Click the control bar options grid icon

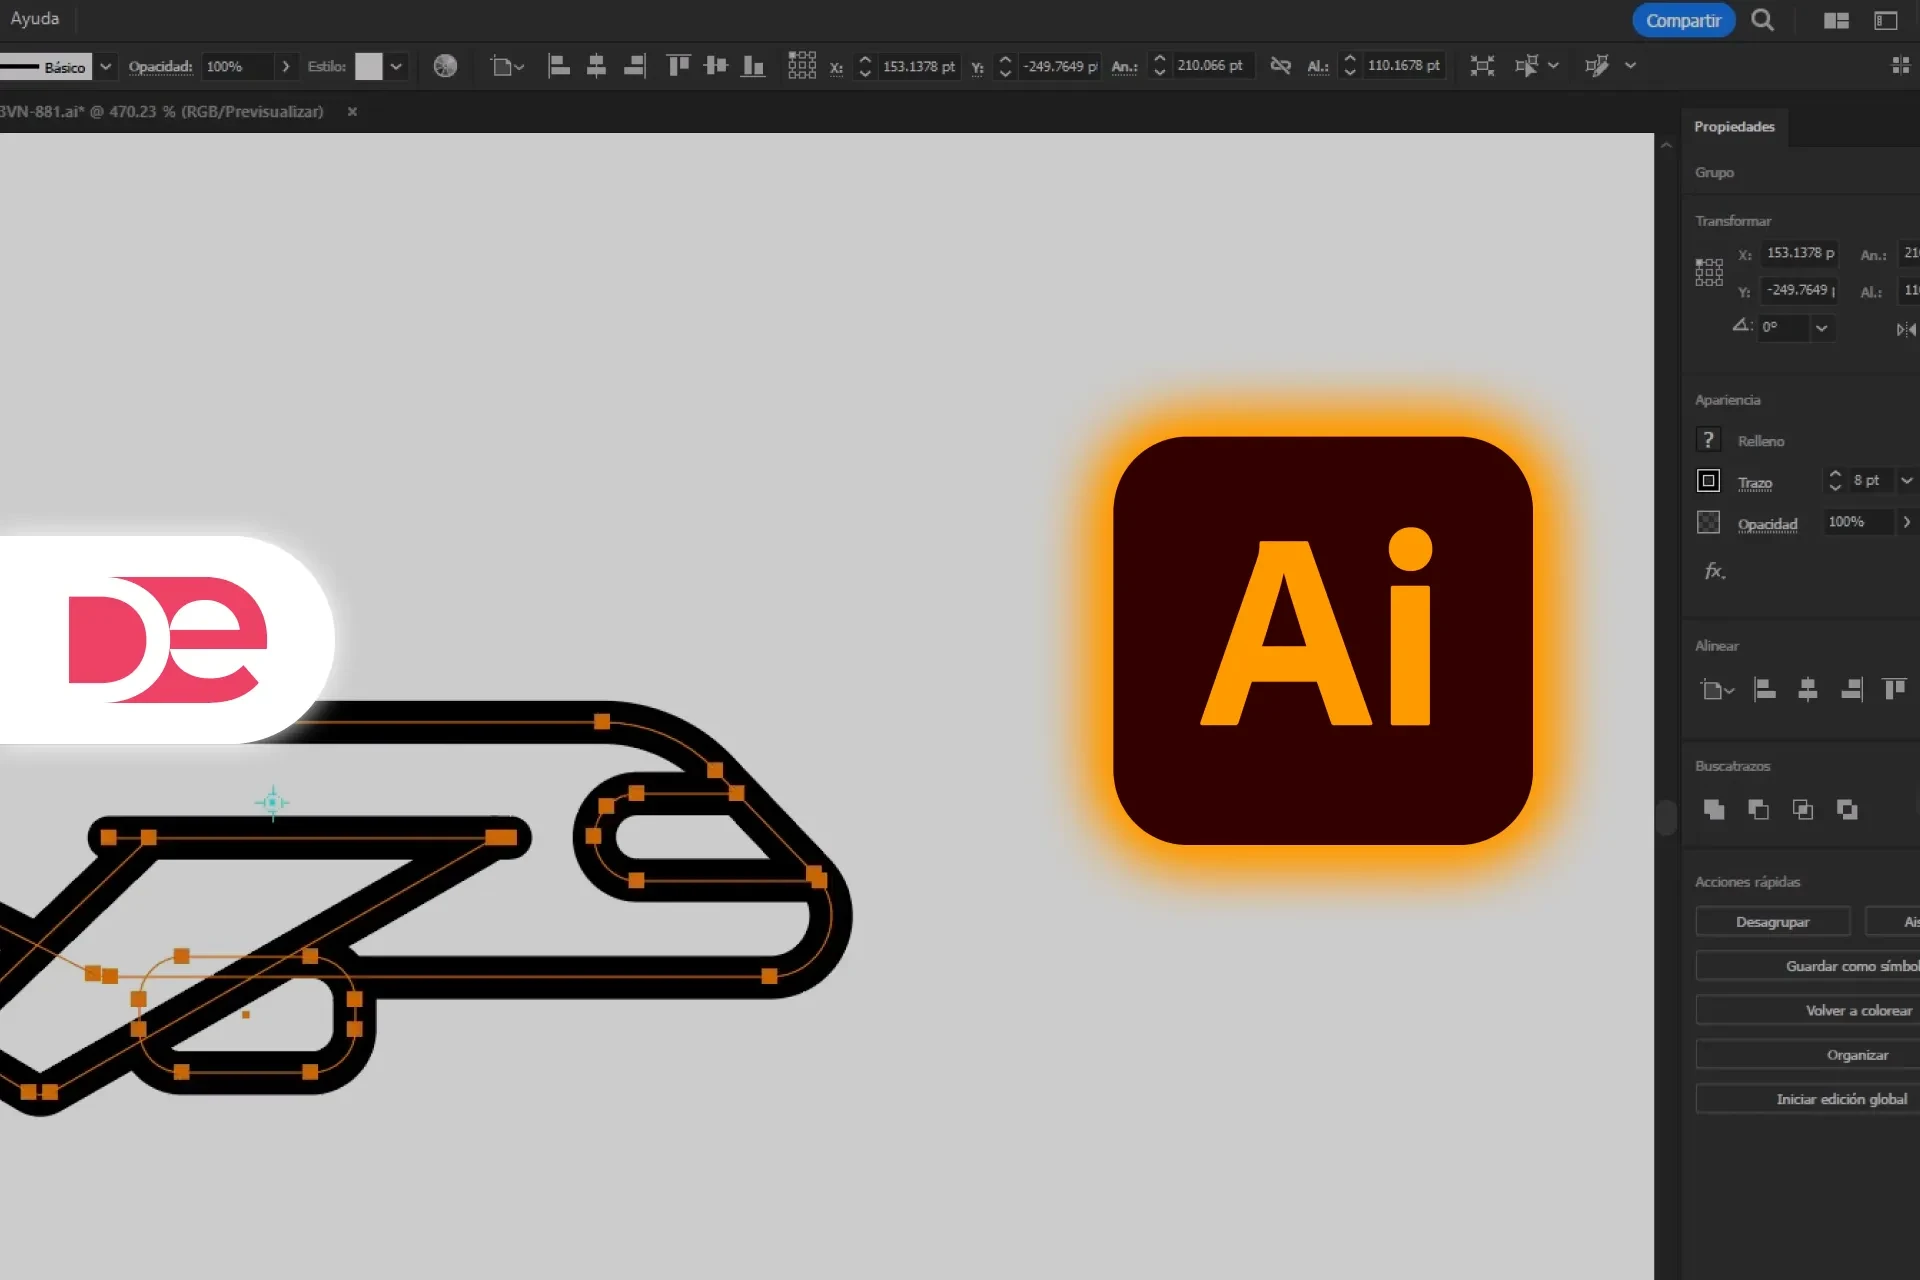(x=1901, y=66)
